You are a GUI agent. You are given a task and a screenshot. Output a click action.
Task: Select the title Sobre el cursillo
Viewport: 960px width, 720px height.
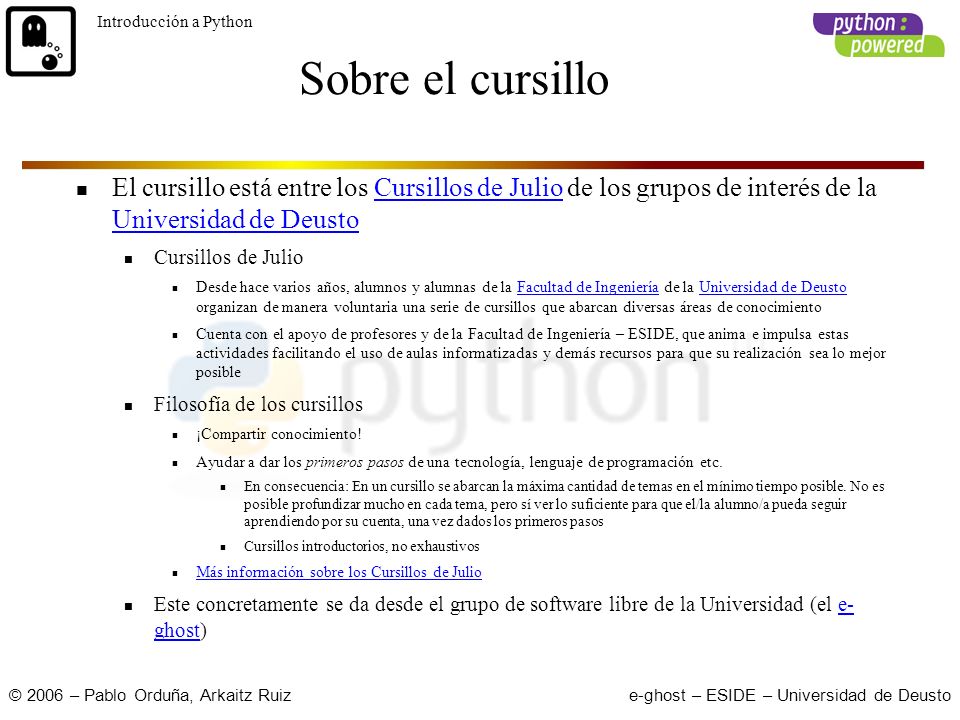pyautogui.click(x=454, y=79)
